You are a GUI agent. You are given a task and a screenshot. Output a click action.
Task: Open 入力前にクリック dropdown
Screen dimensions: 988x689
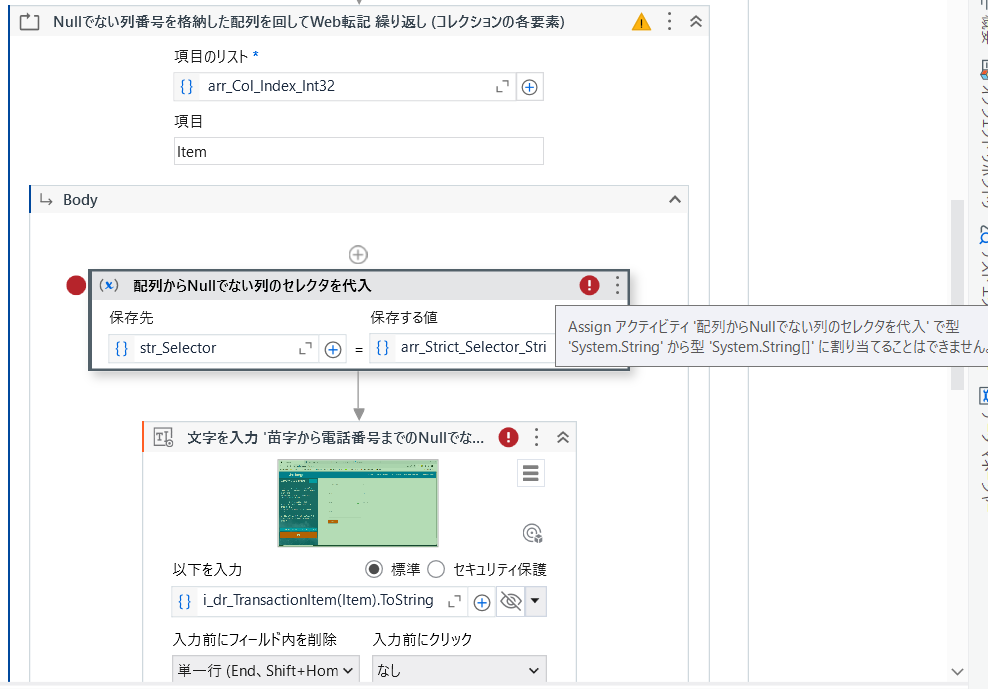pyautogui.click(x=459, y=670)
